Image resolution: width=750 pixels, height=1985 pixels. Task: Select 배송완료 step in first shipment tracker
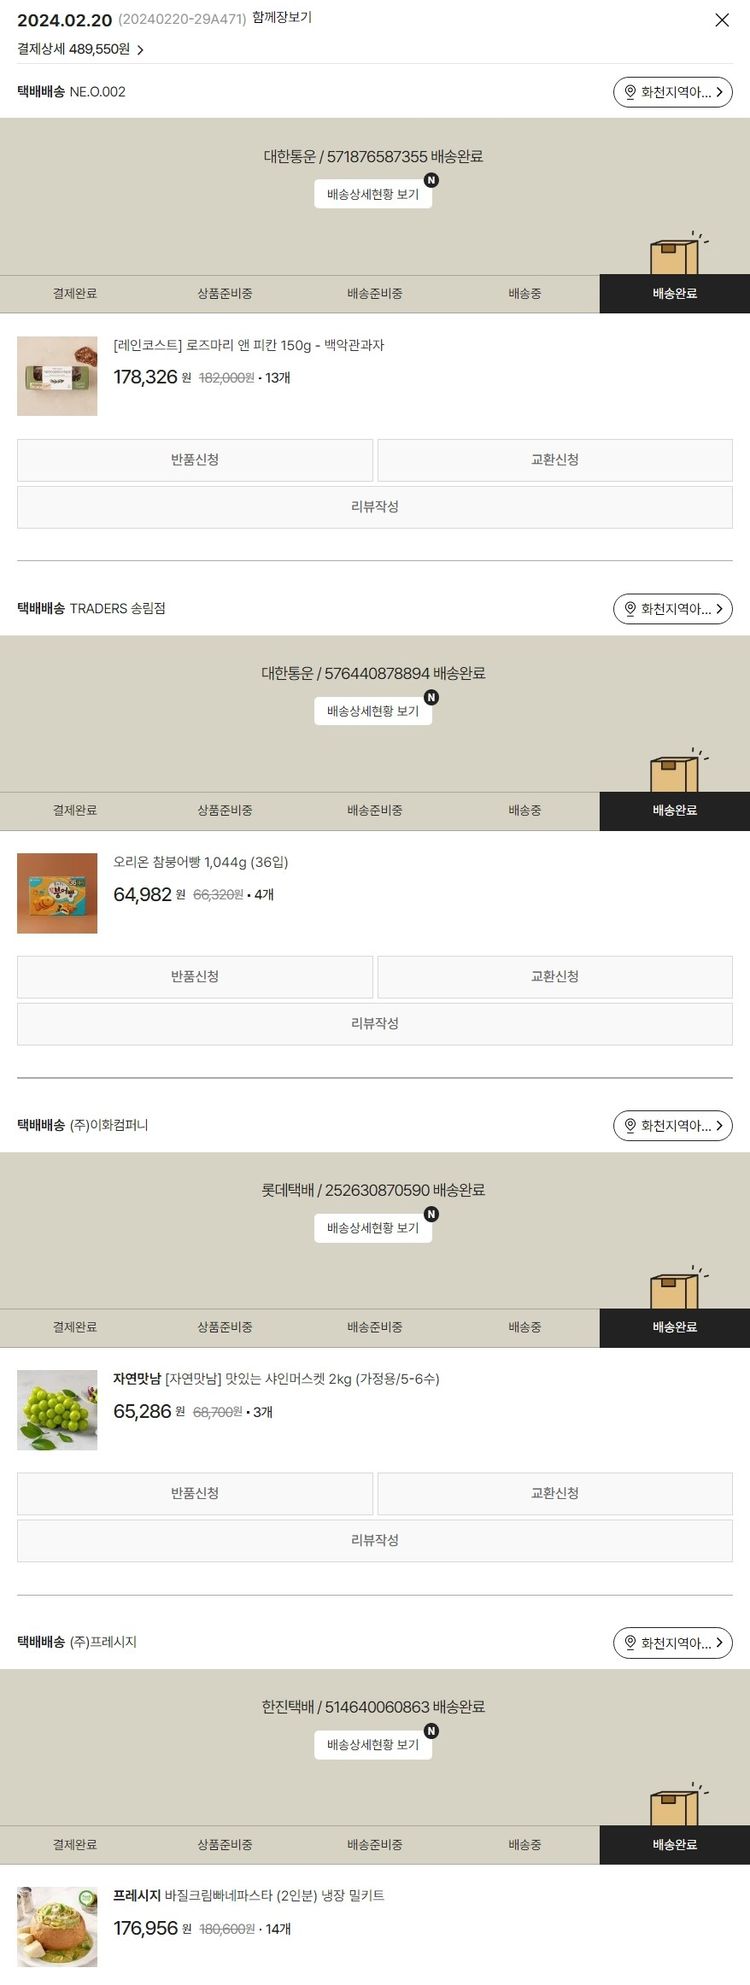tap(675, 294)
